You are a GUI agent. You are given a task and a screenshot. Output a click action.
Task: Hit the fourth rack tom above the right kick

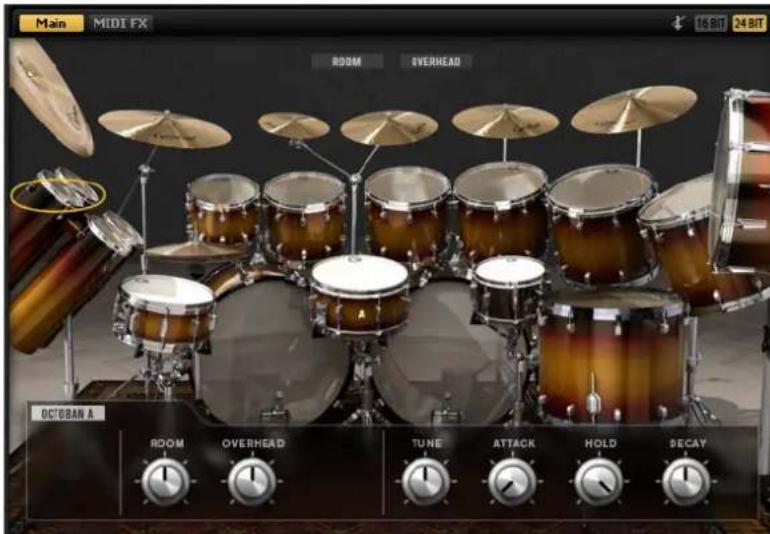[500, 211]
